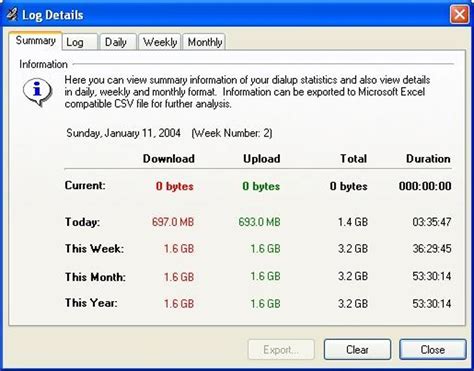Click the Upload column header
474x371 pixels.
262,159
